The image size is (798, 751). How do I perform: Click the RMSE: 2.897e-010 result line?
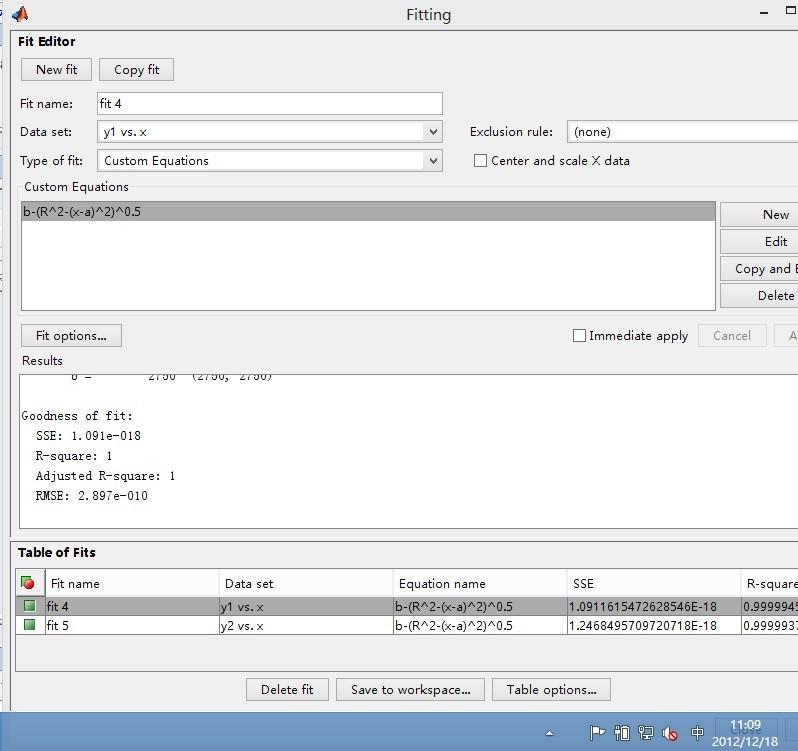tap(92, 496)
